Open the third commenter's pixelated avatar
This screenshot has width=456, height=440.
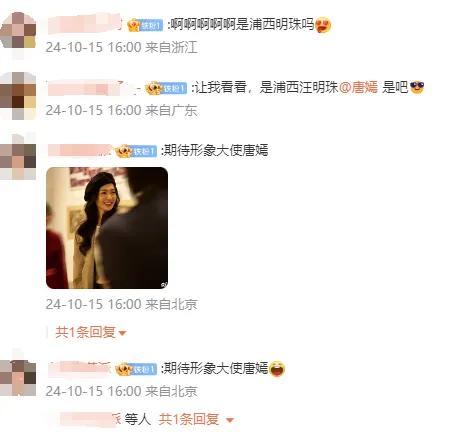coord(18,156)
